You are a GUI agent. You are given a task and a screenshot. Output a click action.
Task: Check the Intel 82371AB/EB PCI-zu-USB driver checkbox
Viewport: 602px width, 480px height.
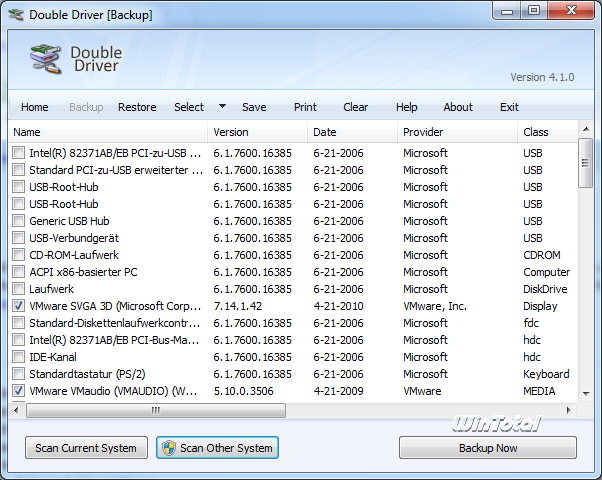[18, 153]
